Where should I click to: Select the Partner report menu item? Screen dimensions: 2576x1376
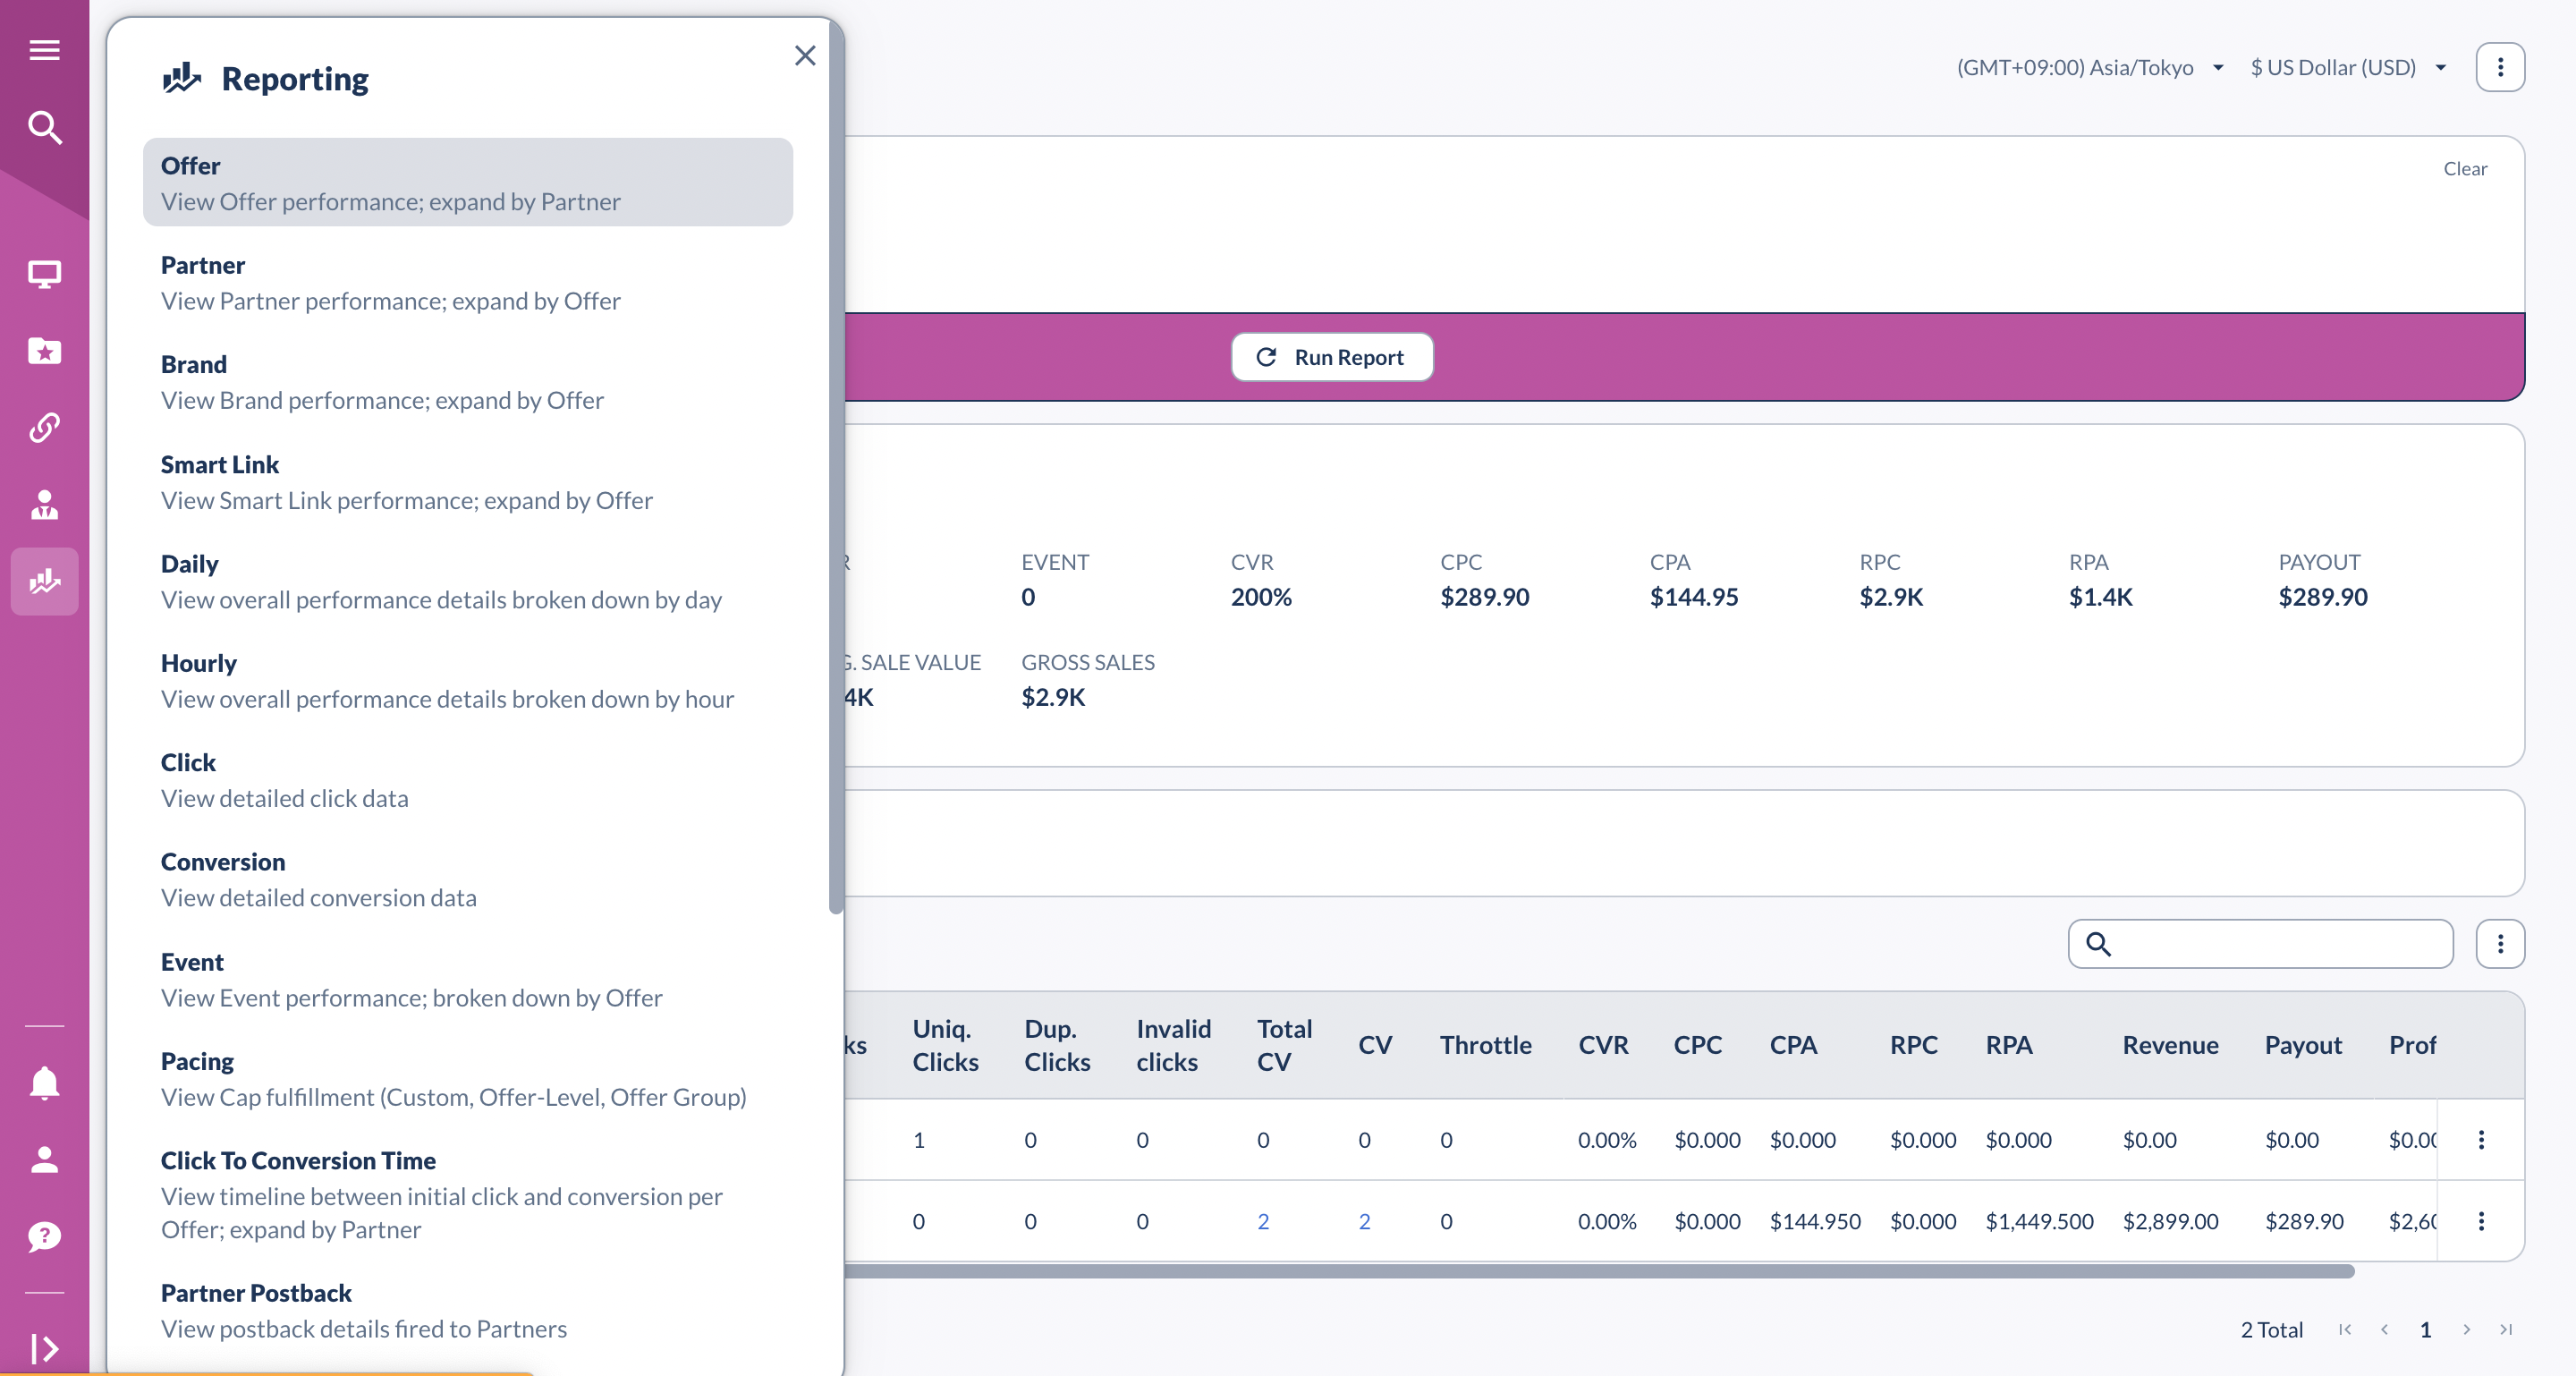coord(467,283)
